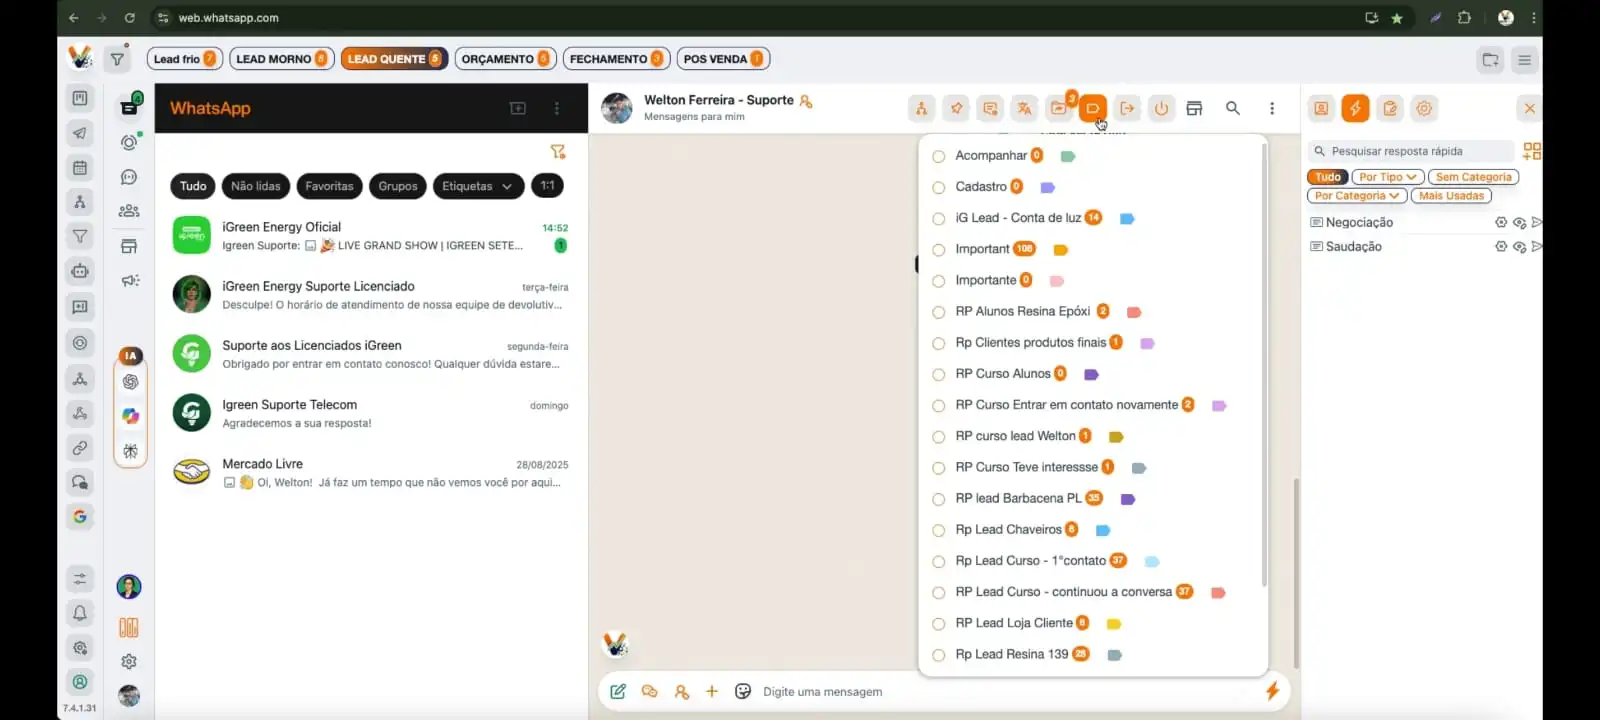This screenshot has width=1600, height=720.
Task: Select the Acompanhar label radio button
Action: pyautogui.click(x=938, y=156)
